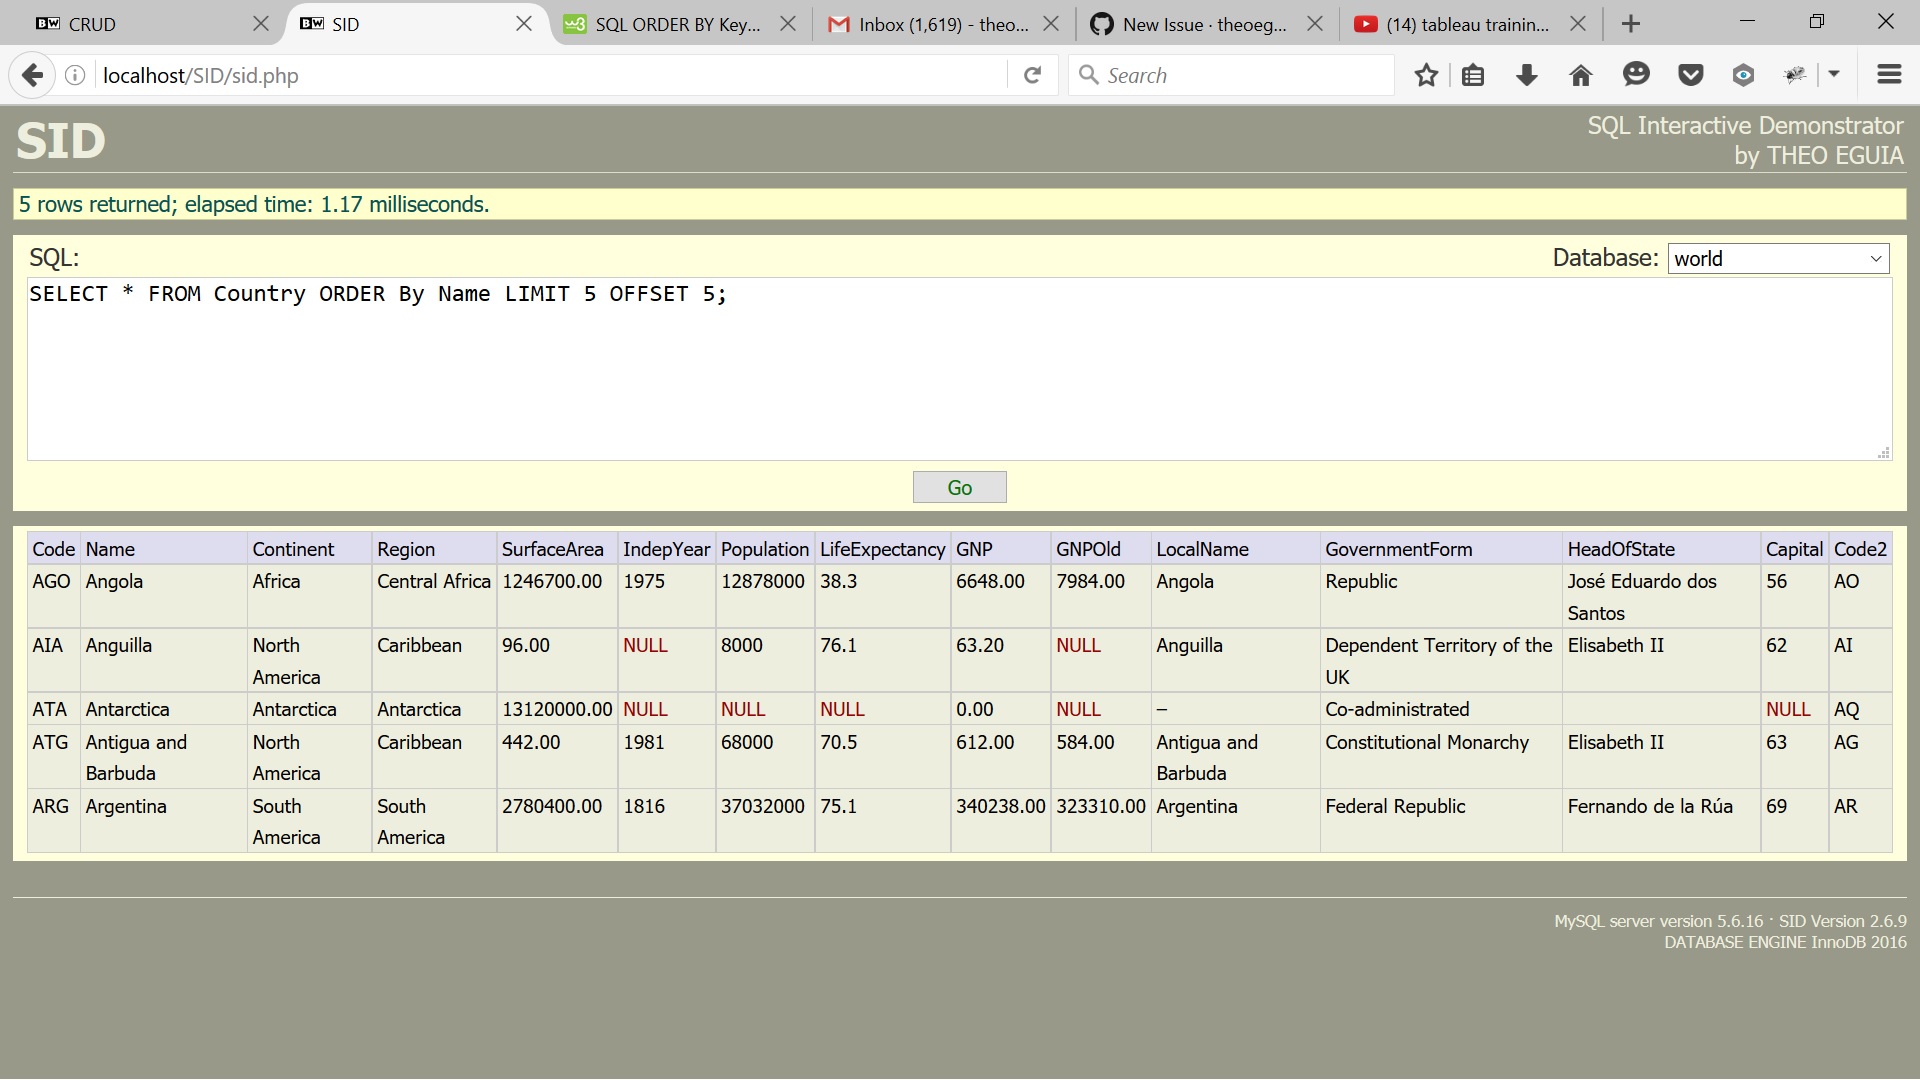Image resolution: width=1920 pixels, height=1080 pixels.
Task: Open the Pocket save icon
Action: [1690, 74]
